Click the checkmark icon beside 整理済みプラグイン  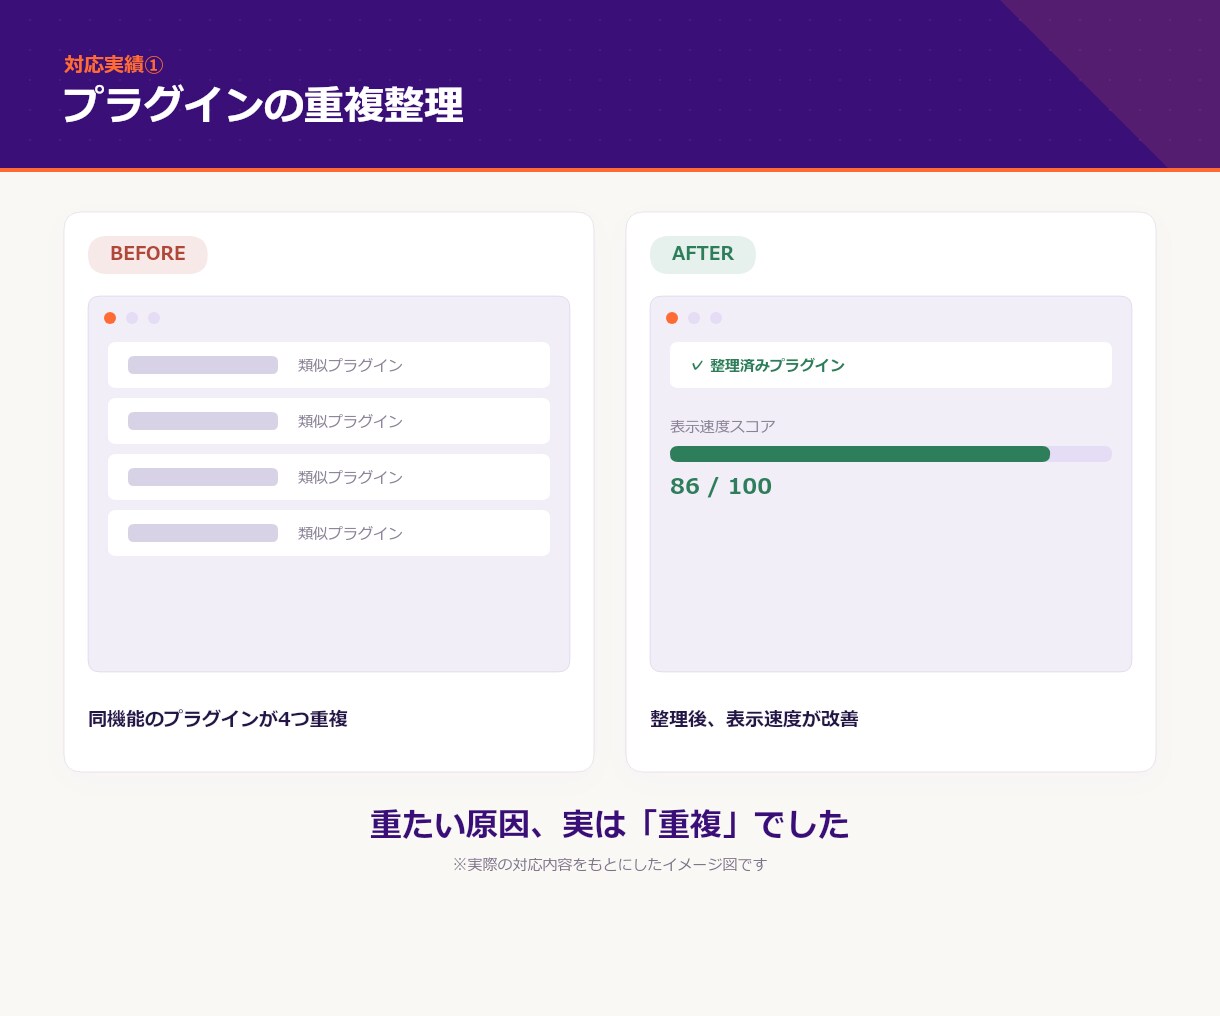[x=697, y=366]
